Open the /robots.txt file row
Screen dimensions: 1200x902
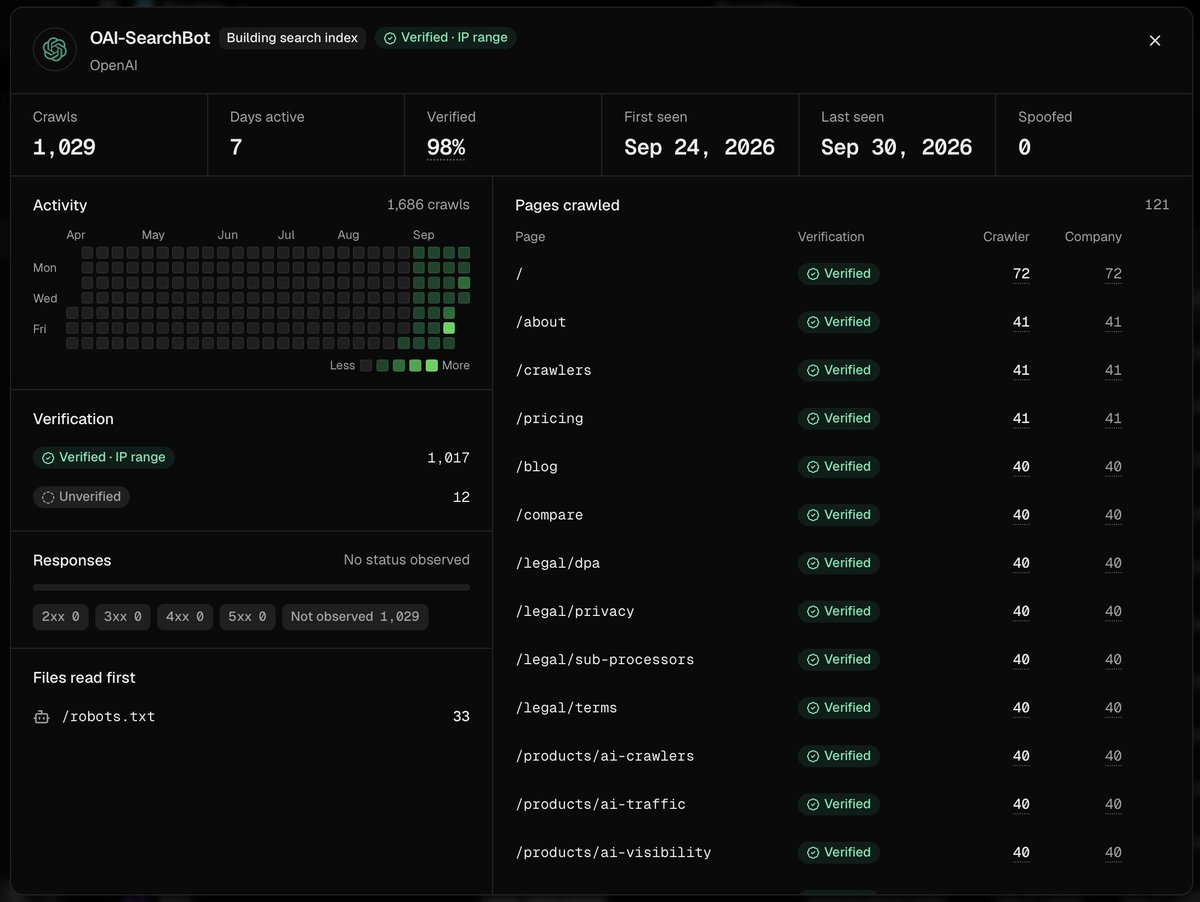(251, 717)
